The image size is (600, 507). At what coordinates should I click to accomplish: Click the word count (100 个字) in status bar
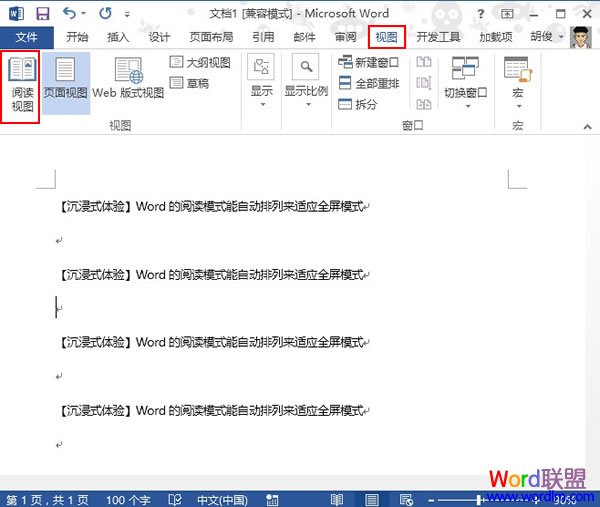pos(127,499)
